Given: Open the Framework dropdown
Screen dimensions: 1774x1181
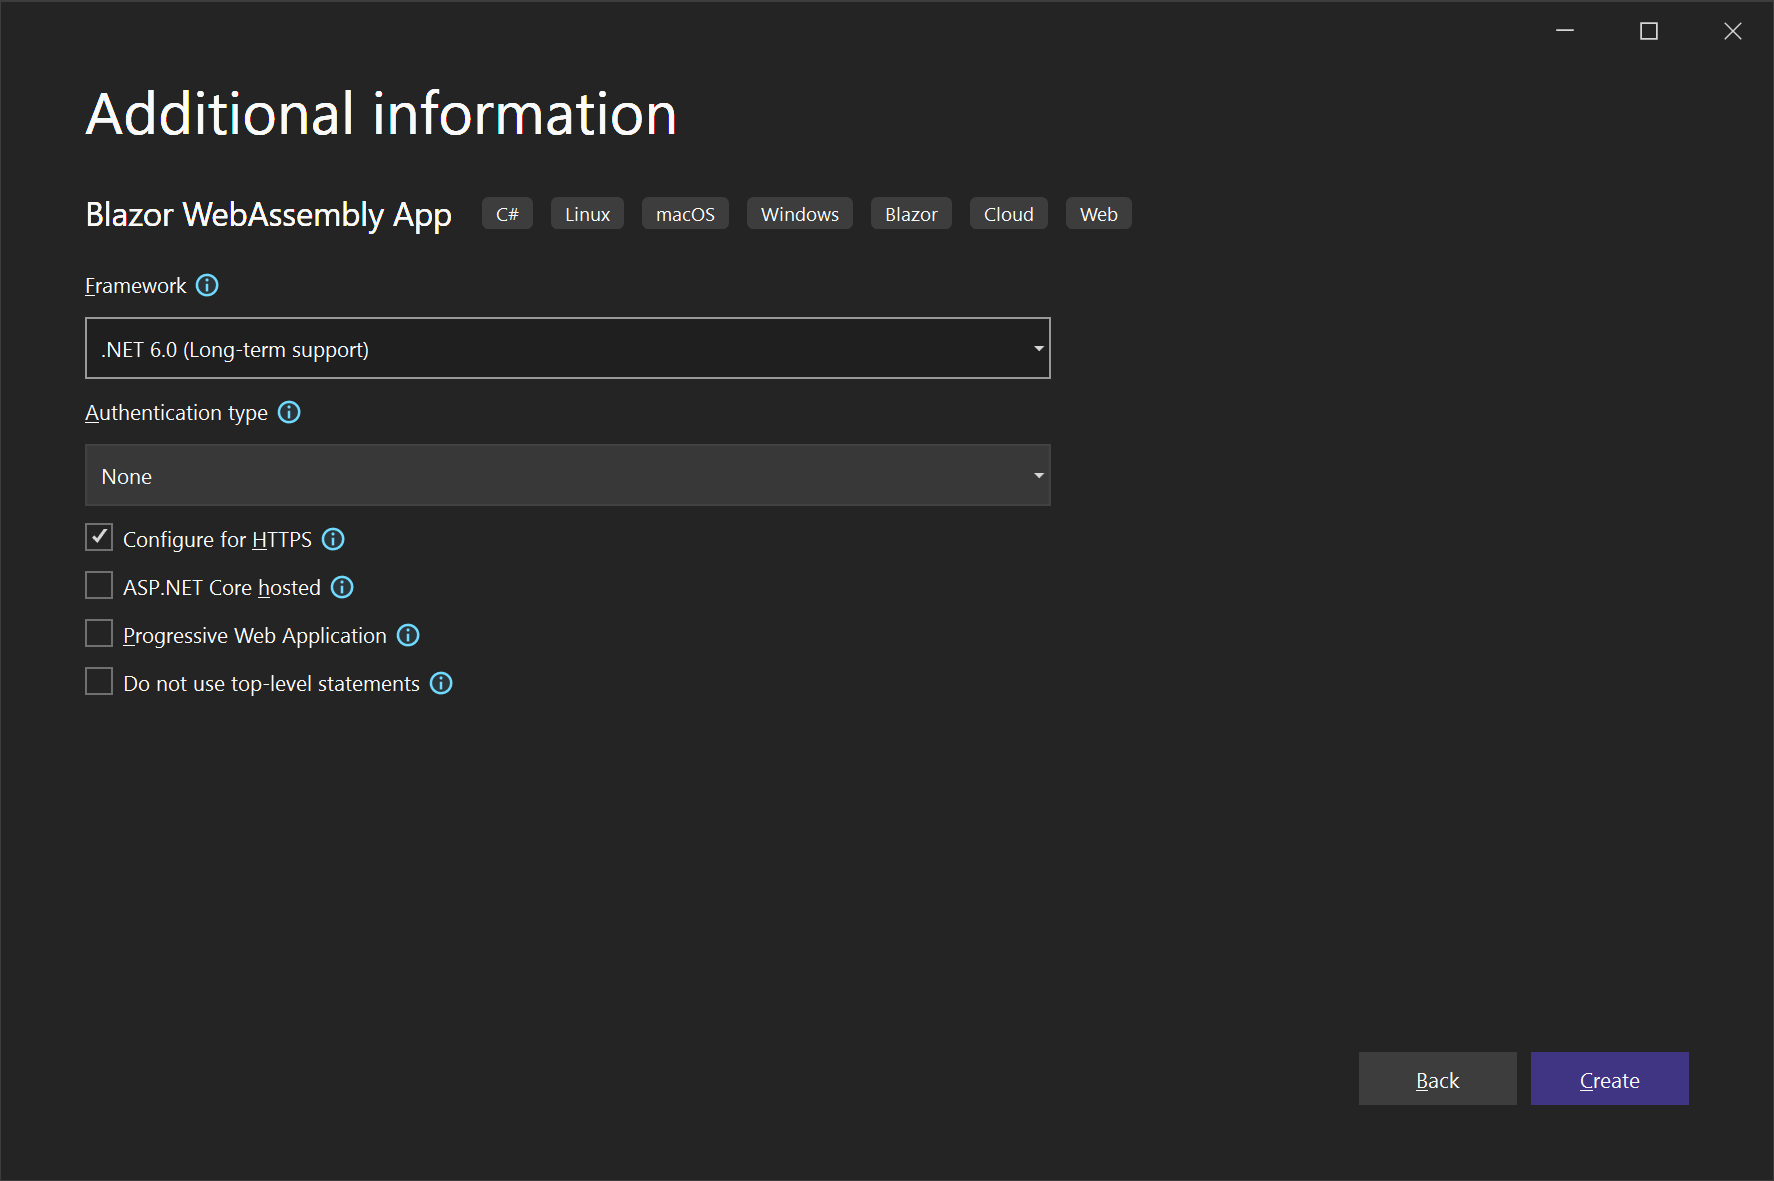Looking at the screenshot, I should [568, 348].
